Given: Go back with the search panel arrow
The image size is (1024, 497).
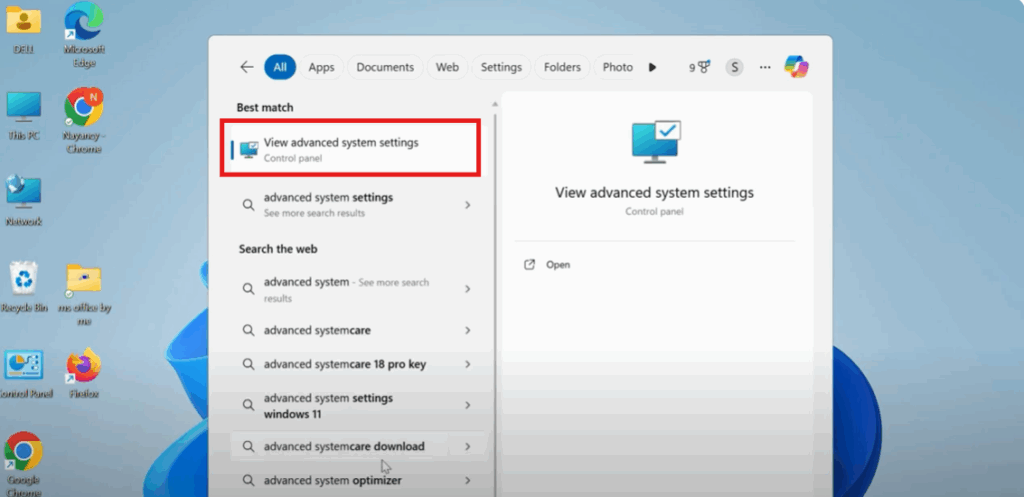Looking at the screenshot, I should pyautogui.click(x=246, y=67).
